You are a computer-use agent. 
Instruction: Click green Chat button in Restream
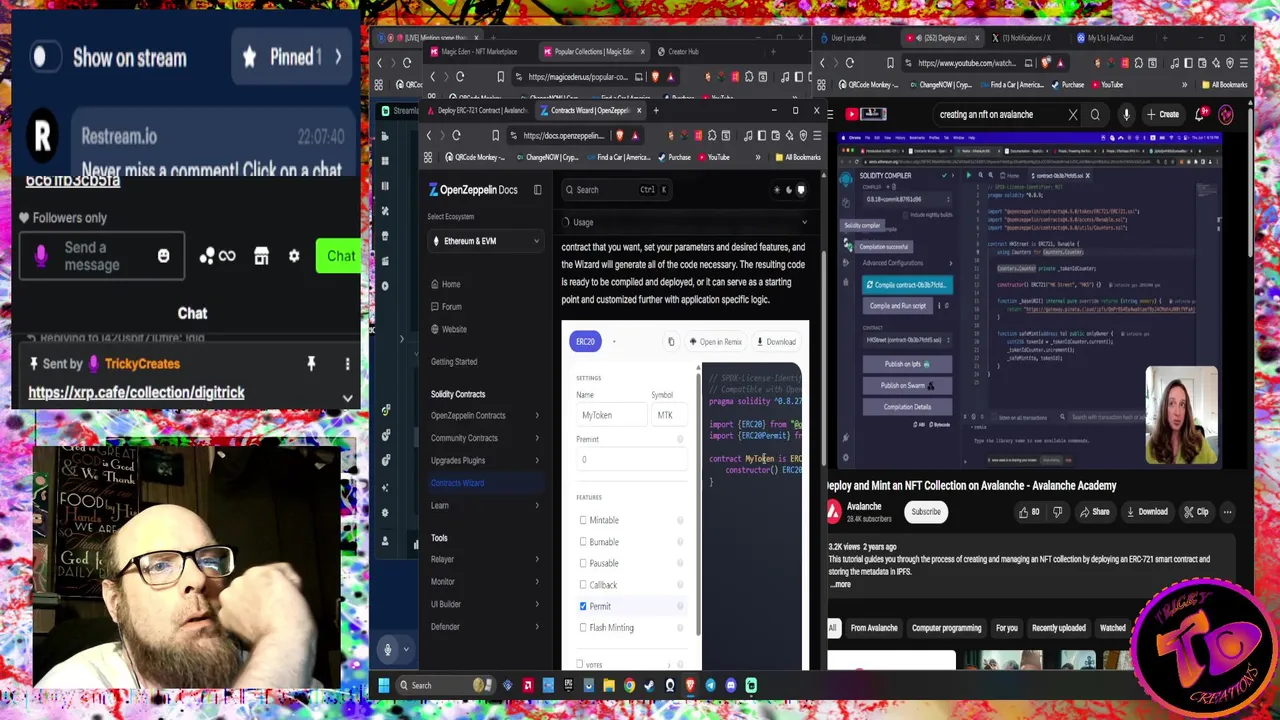[340, 256]
